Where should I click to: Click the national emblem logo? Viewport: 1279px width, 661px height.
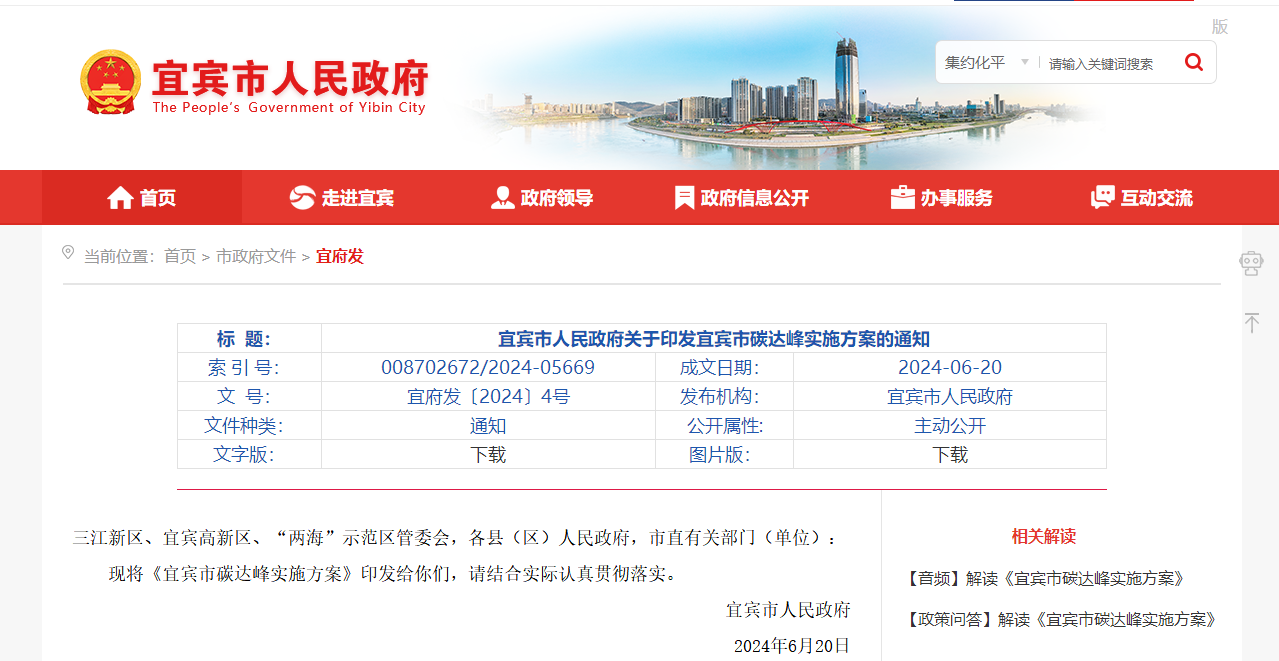(111, 81)
